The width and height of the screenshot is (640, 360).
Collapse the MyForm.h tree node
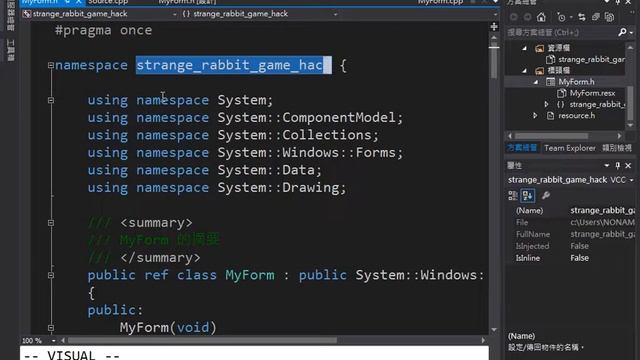tap(536, 82)
